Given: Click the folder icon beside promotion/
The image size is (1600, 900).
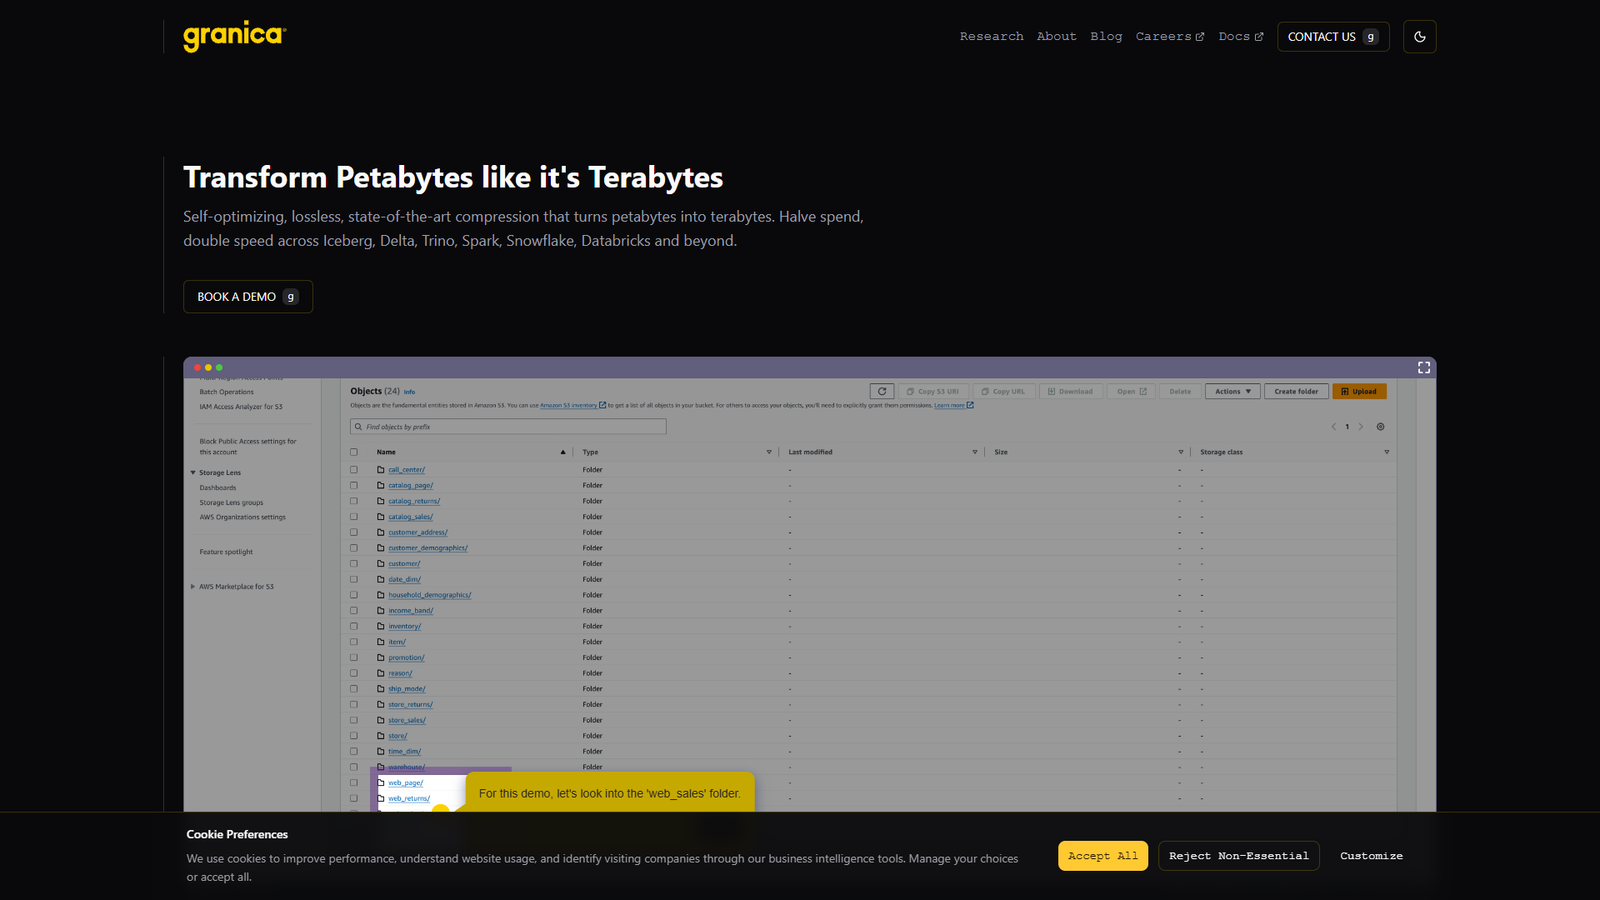Looking at the screenshot, I should click(381, 658).
